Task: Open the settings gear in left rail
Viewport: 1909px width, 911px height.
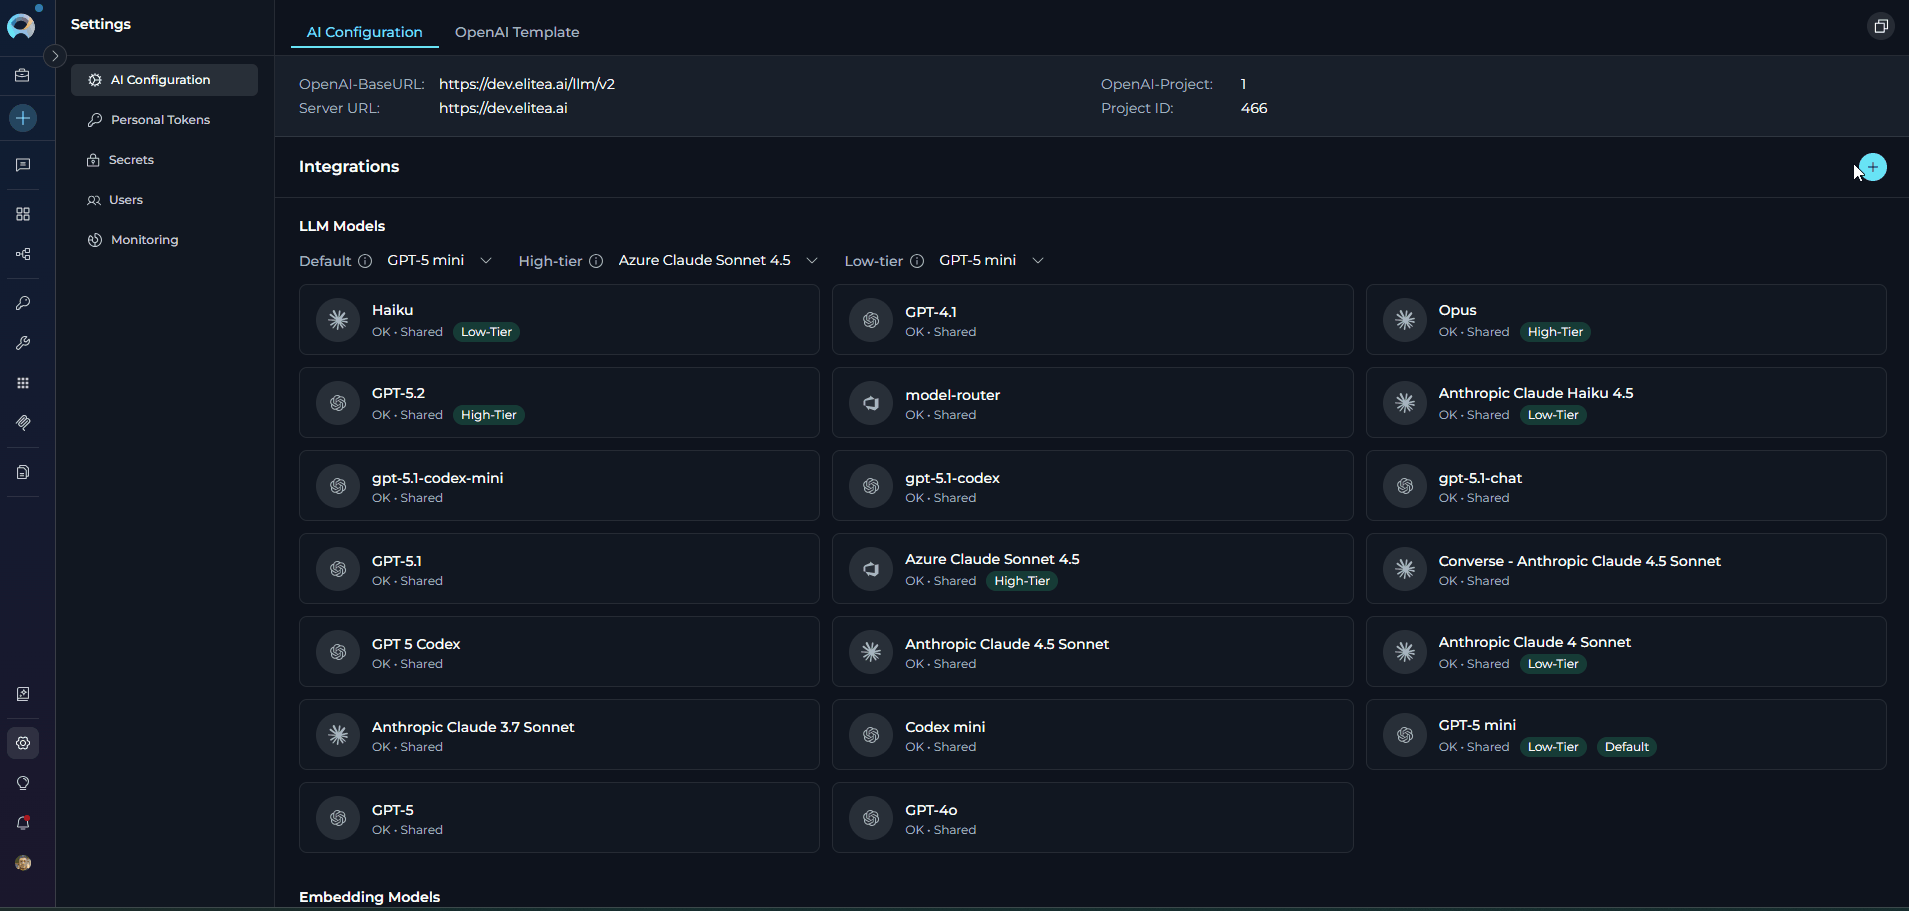Action: click(23, 743)
